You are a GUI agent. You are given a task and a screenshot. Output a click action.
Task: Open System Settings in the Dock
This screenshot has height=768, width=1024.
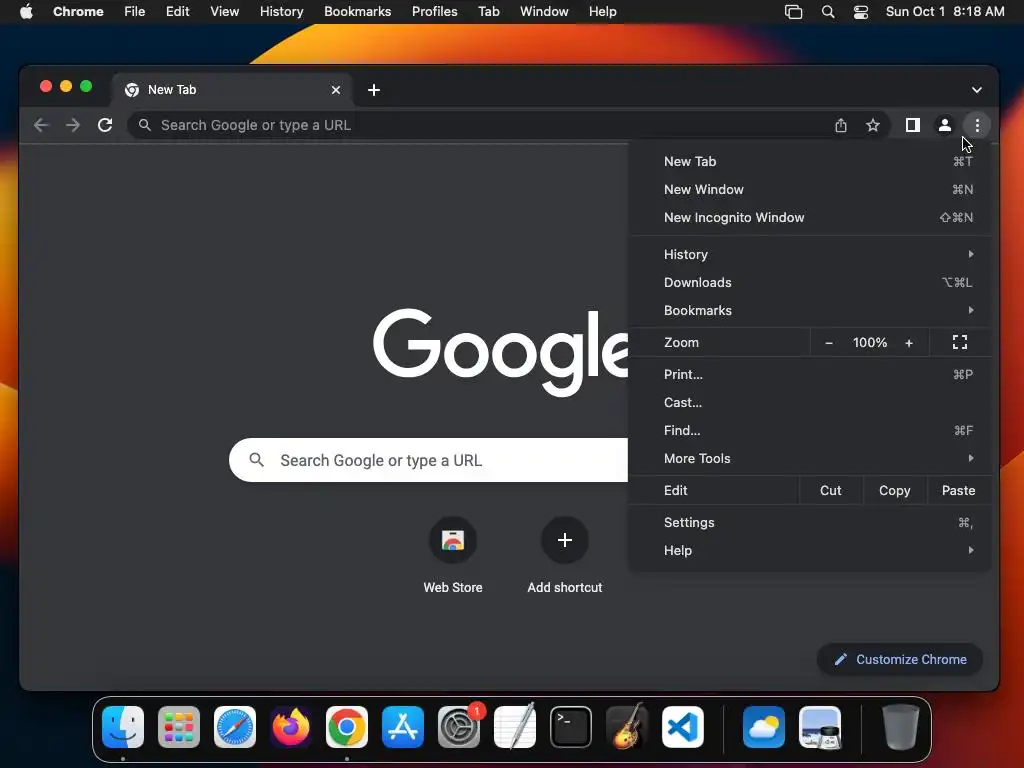(459, 727)
